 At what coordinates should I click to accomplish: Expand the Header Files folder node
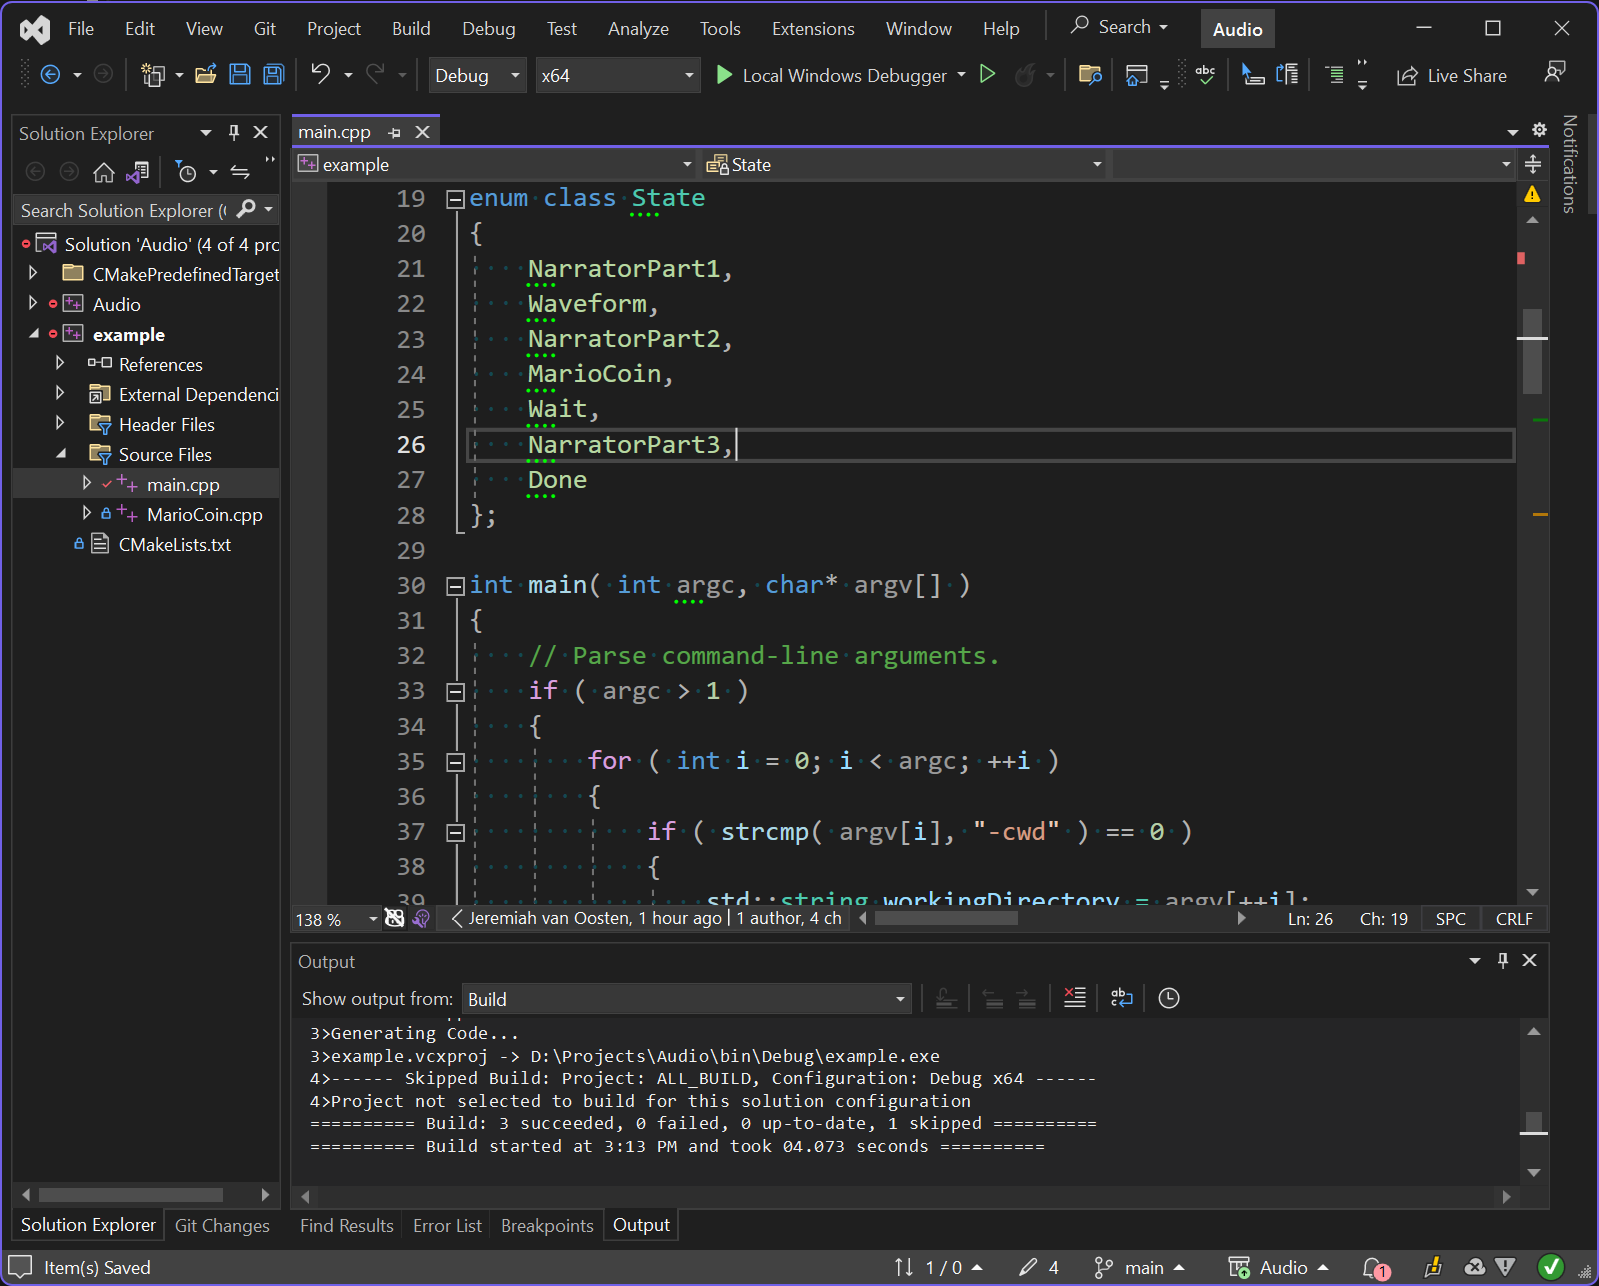[x=60, y=424]
